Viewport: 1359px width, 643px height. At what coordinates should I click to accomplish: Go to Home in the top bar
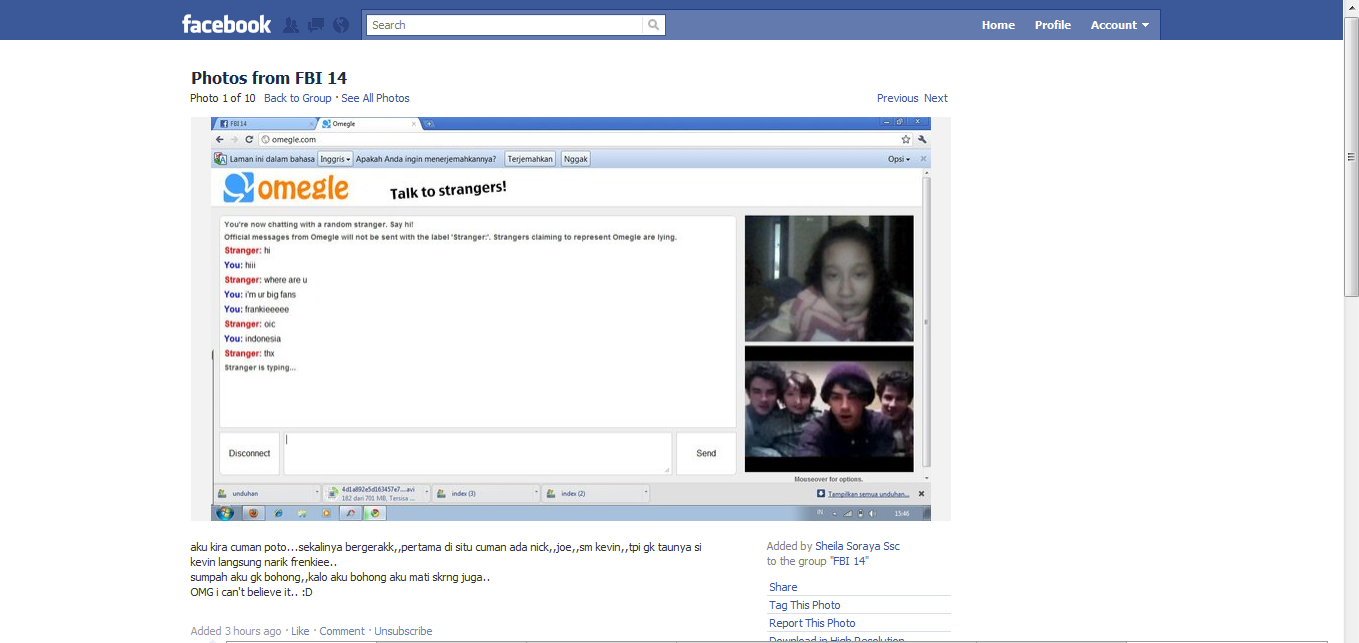[x=998, y=25]
